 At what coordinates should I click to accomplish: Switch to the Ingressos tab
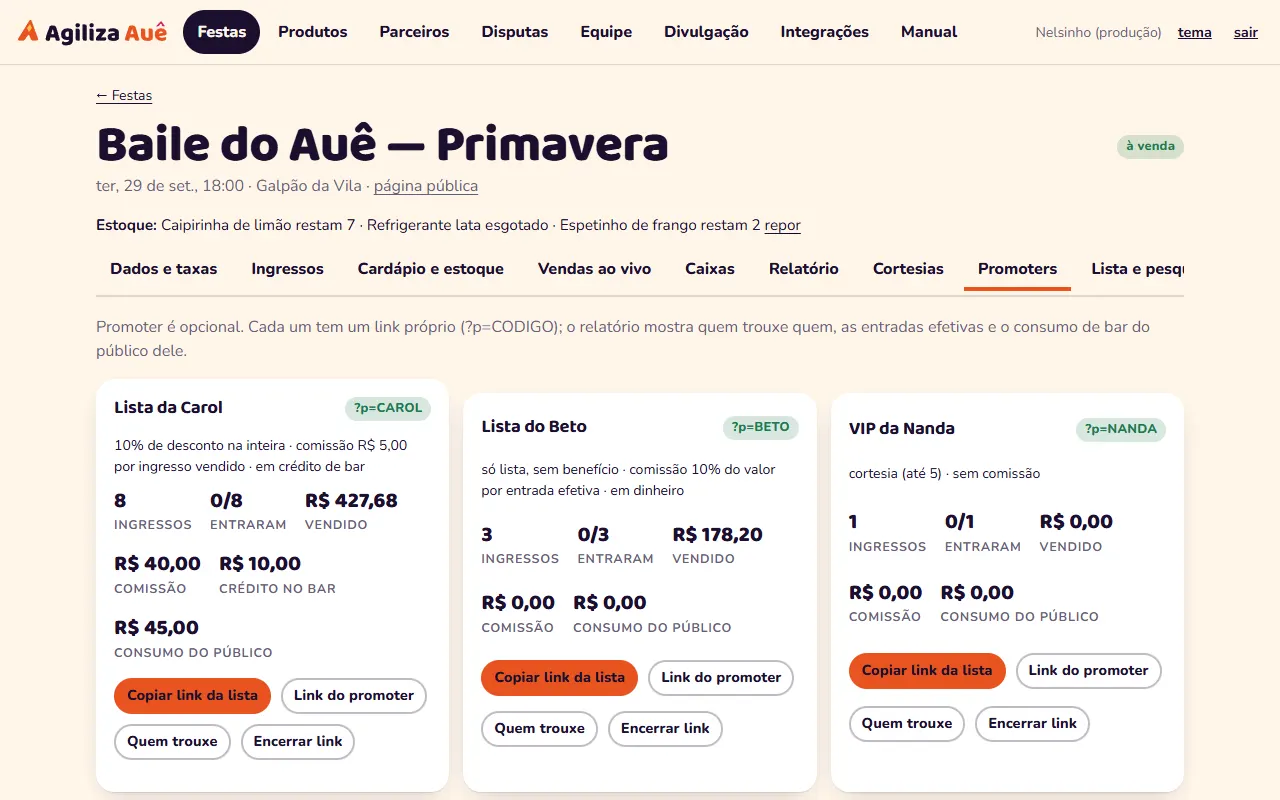click(288, 268)
